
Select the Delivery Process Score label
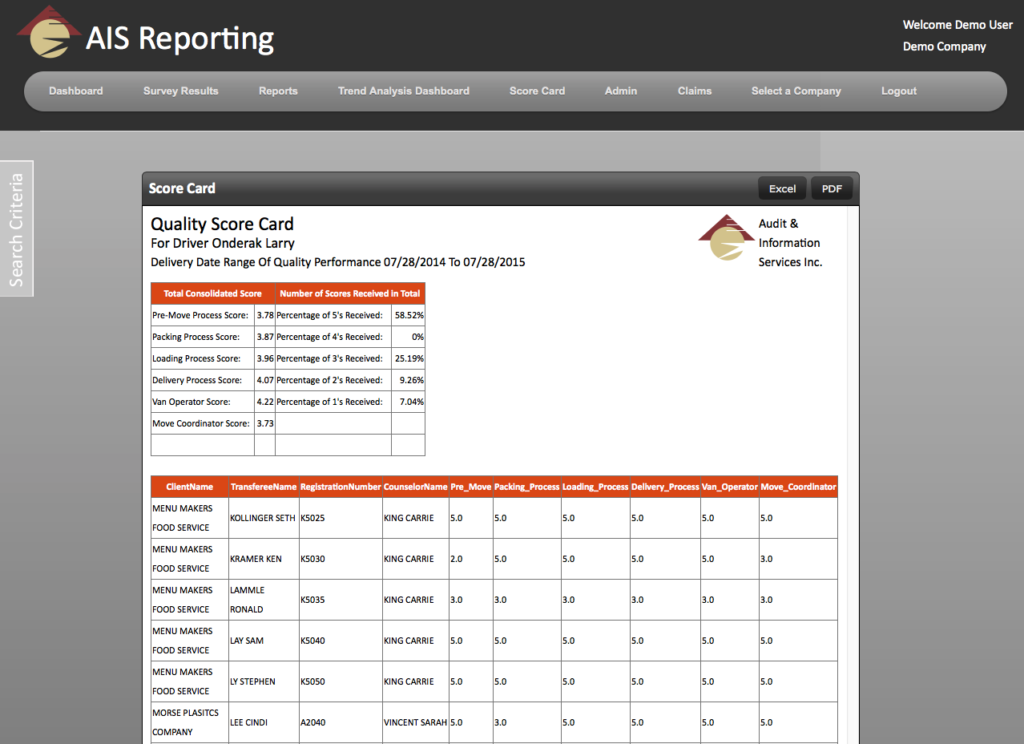point(197,380)
